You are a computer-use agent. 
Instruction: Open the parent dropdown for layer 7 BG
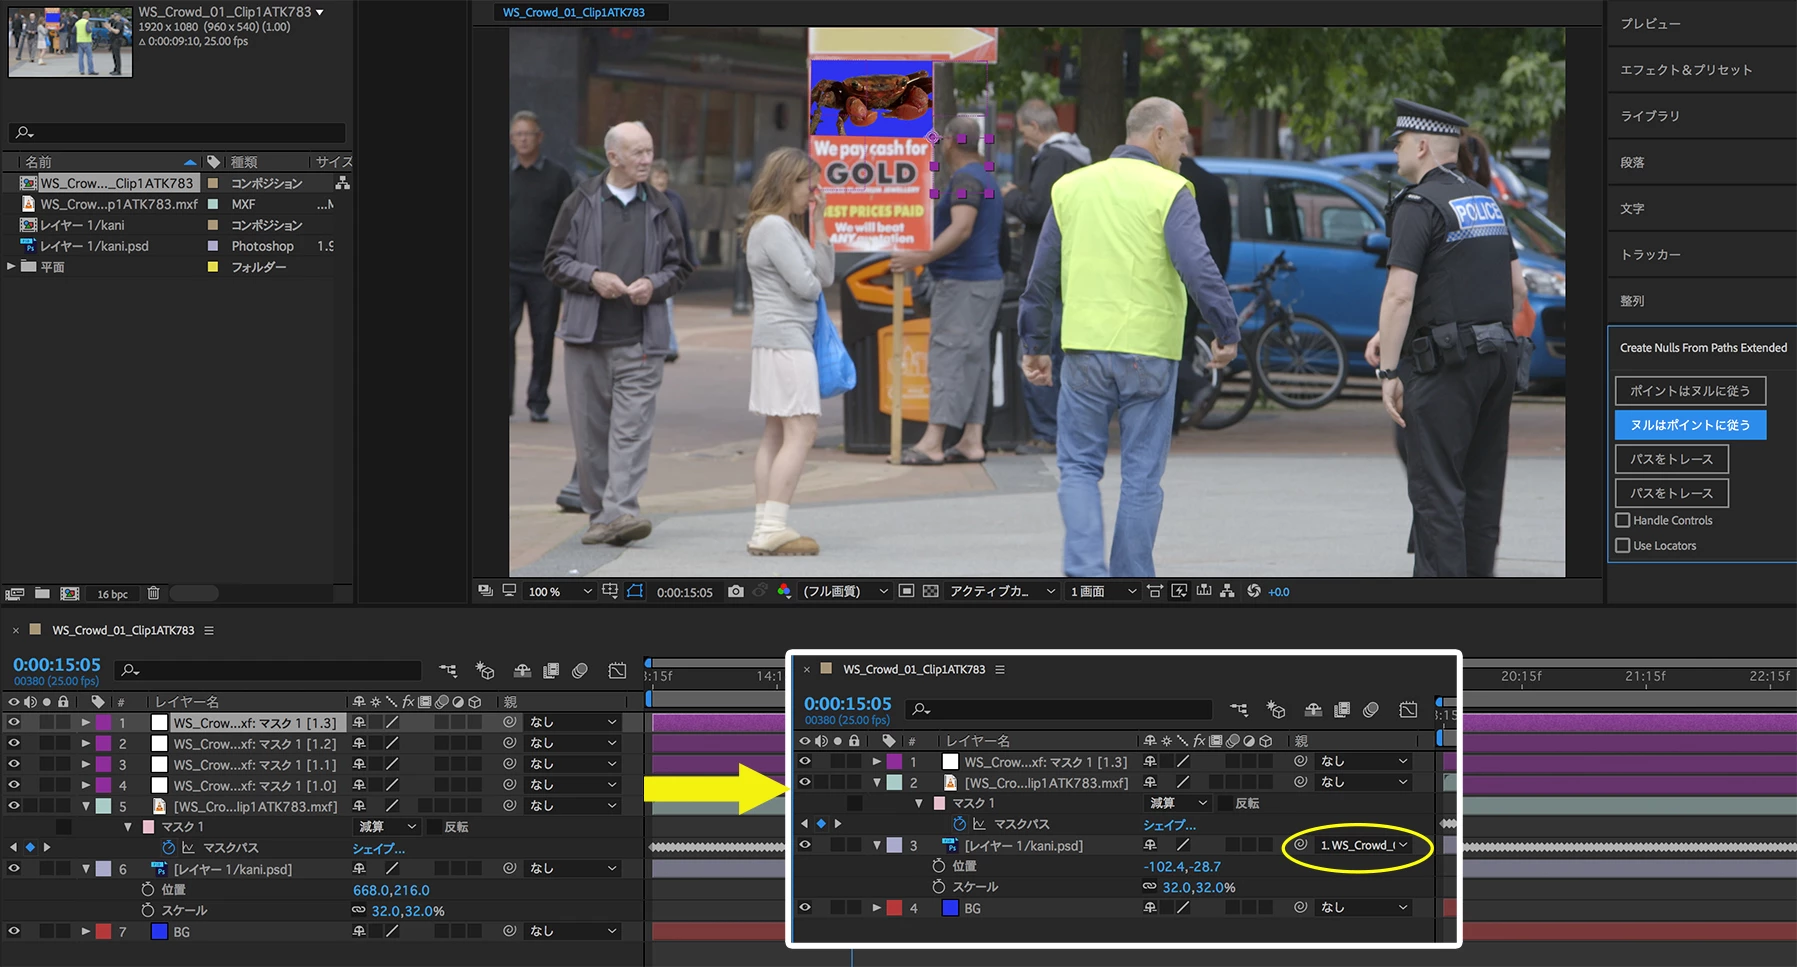point(573,931)
